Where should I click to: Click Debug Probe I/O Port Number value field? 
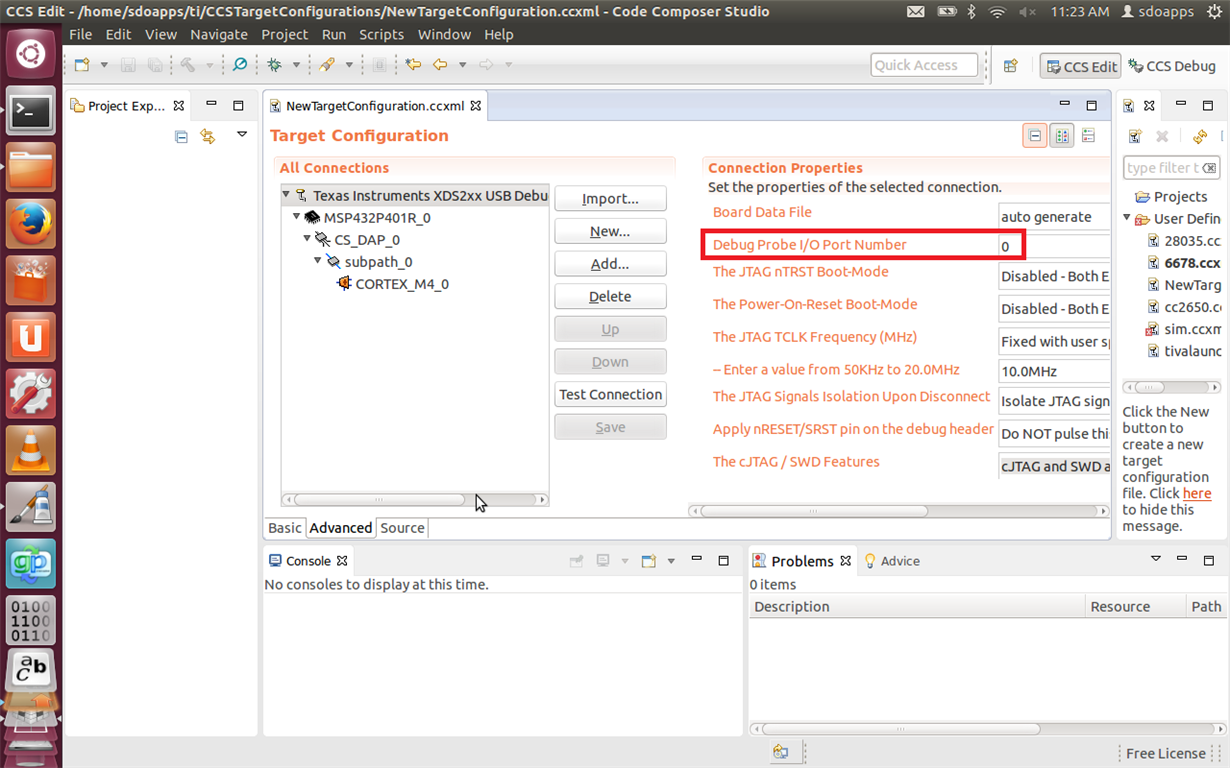1054,245
